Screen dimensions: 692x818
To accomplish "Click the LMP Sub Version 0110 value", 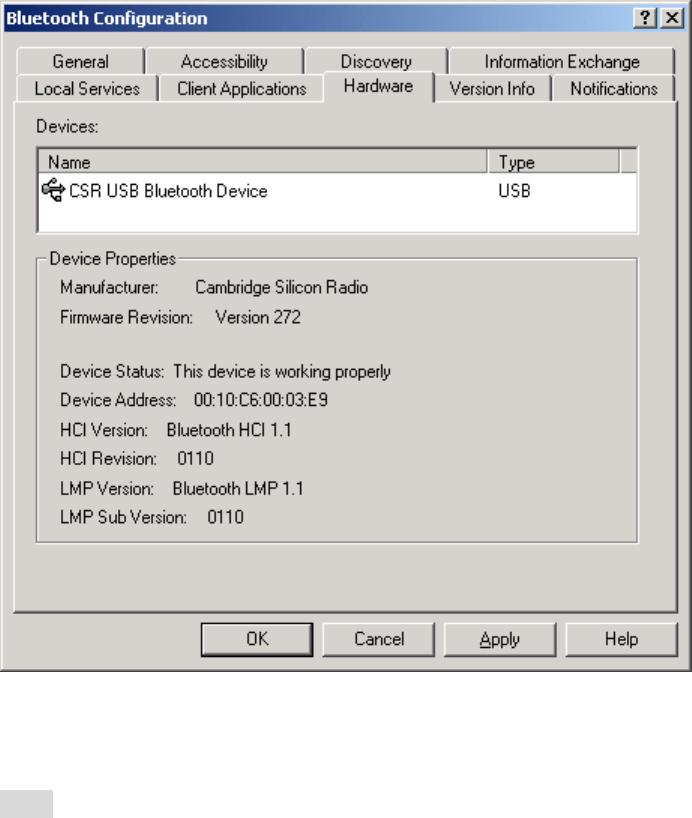I will point(225,518).
